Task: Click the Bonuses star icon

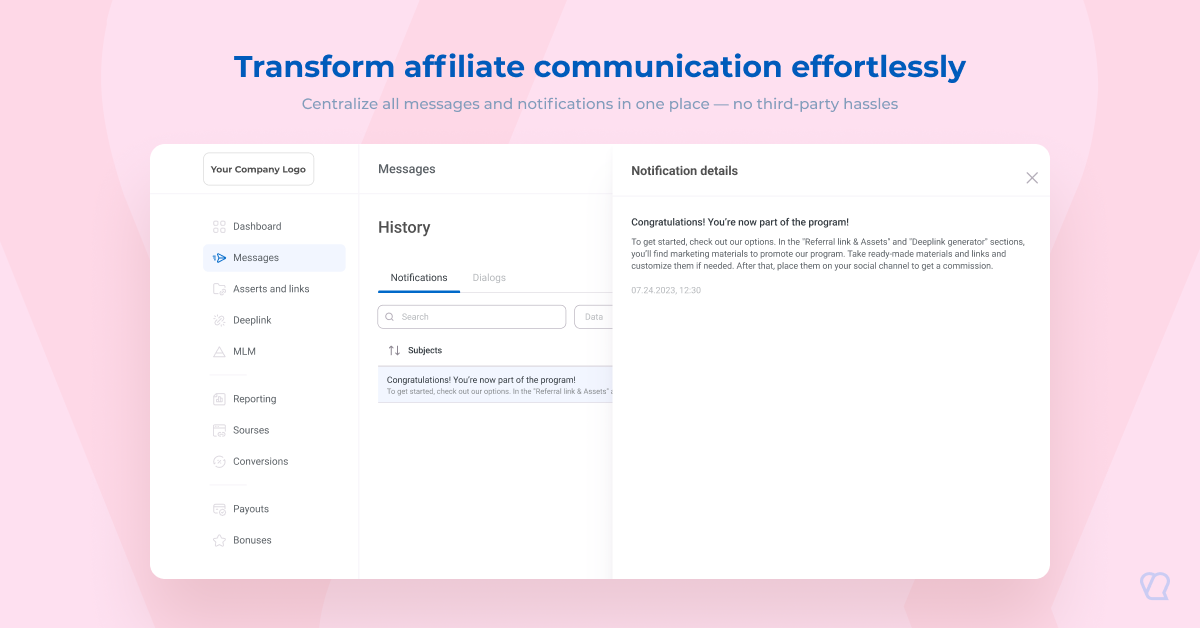Action: (219, 540)
